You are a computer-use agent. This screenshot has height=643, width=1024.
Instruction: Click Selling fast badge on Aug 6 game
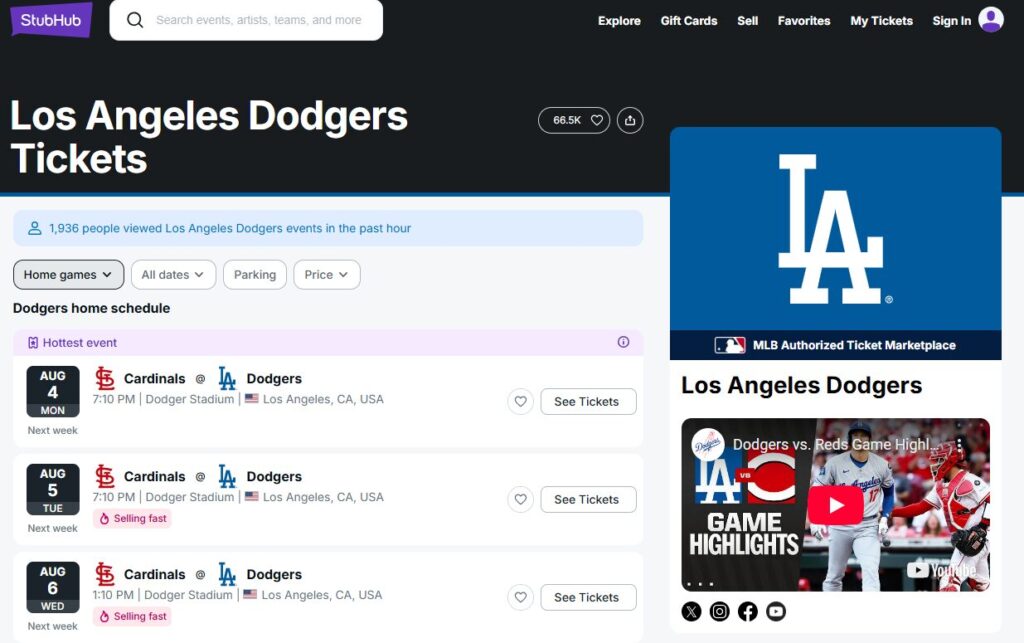point(132,616)
